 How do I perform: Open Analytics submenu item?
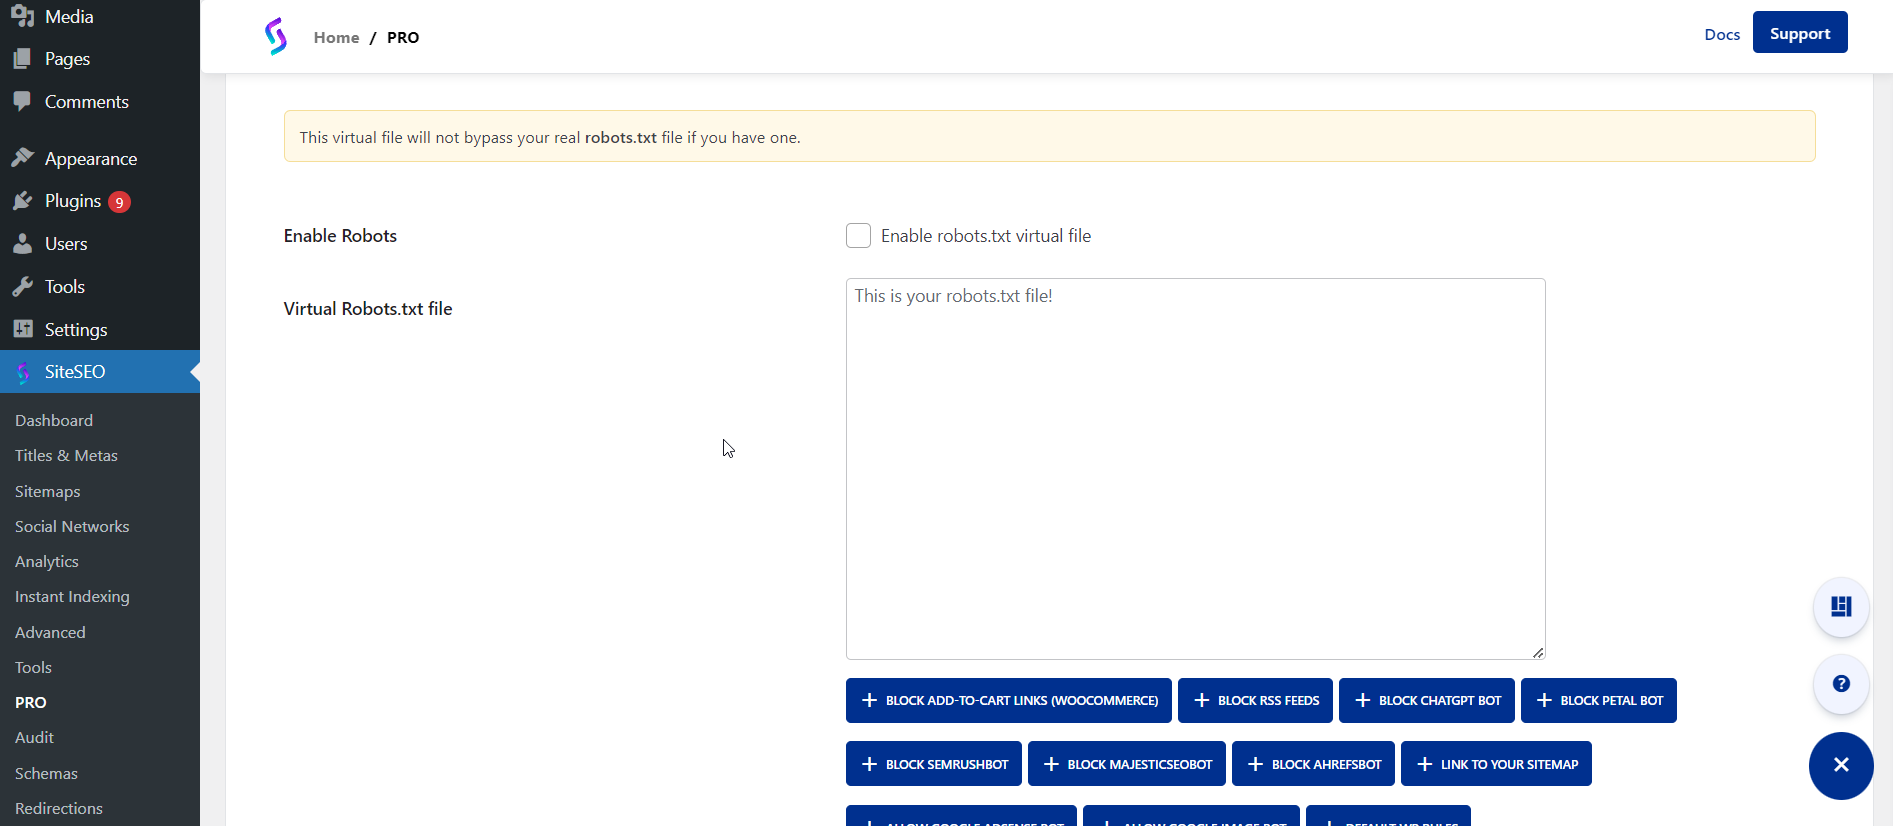[46, 561]
